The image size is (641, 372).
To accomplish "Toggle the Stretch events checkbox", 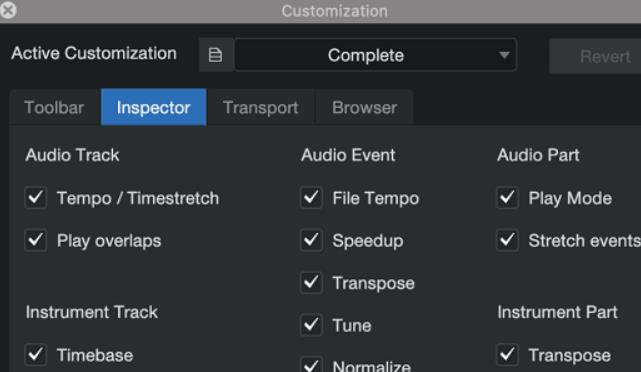I will tap(507, 240).
